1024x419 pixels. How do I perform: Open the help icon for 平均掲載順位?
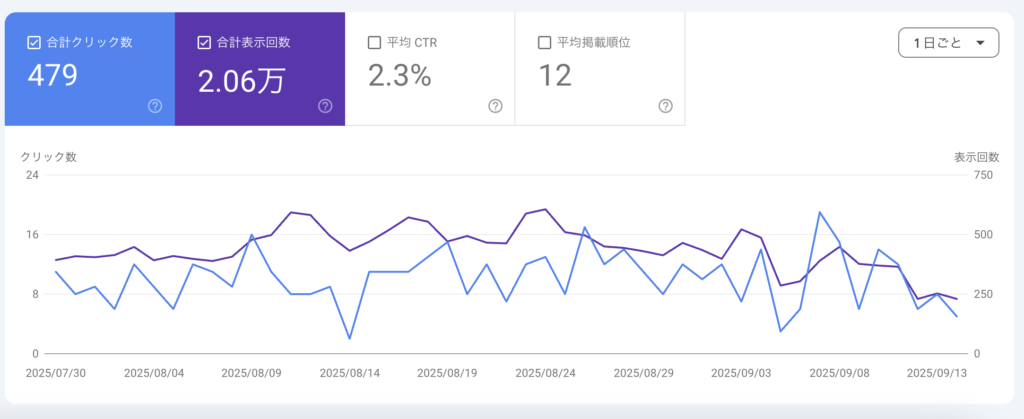[665, 106]
